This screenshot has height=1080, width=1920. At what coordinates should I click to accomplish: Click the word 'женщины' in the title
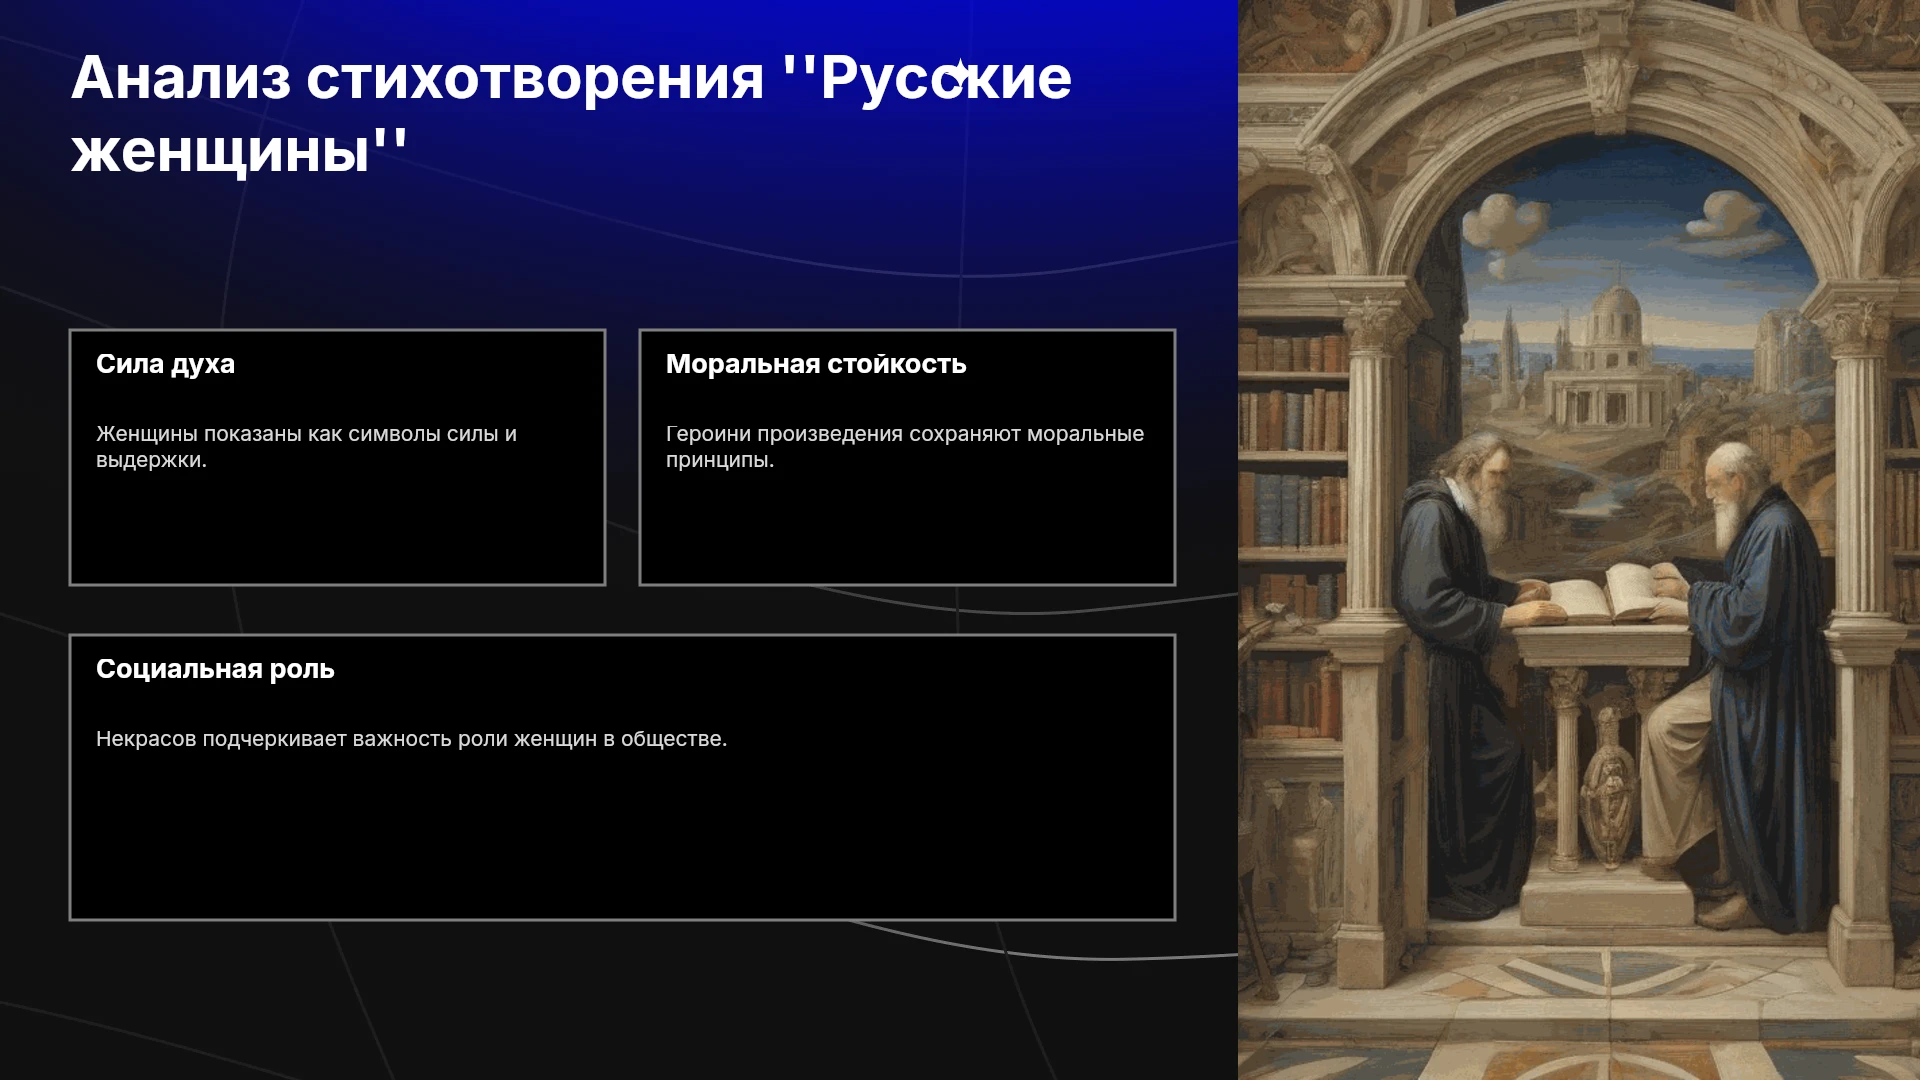220,152
